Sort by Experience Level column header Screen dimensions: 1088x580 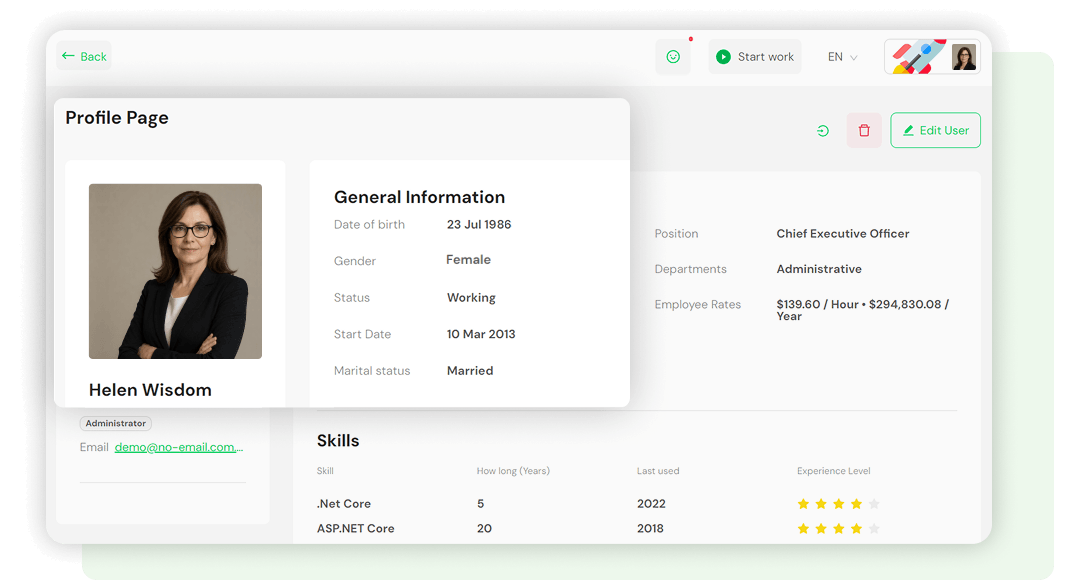coord(833,471)
